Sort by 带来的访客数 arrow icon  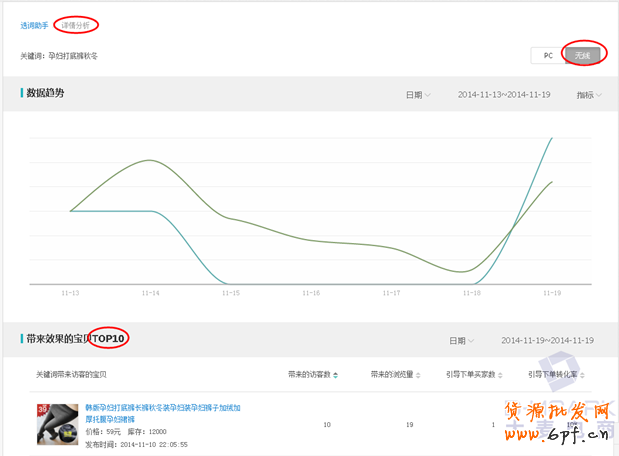pos(335,374)
